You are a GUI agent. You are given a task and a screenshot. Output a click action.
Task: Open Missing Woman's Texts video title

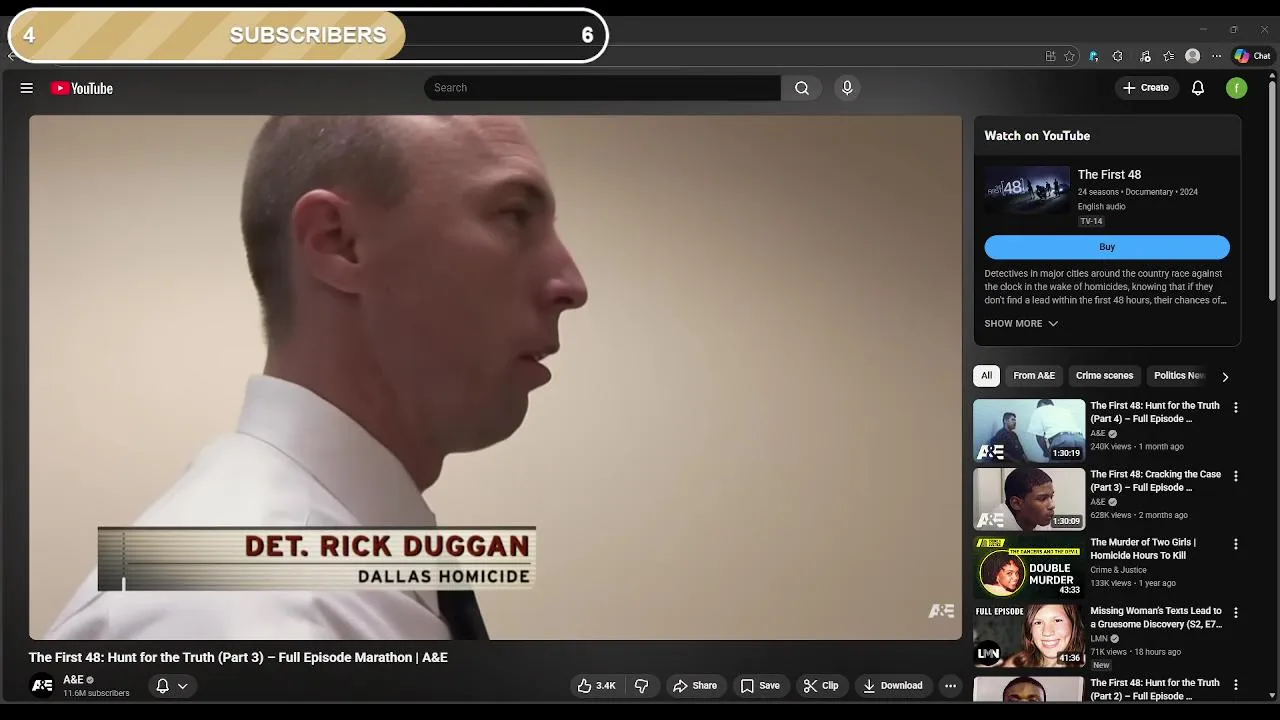pyautogui.click(x=1156, y=617)
